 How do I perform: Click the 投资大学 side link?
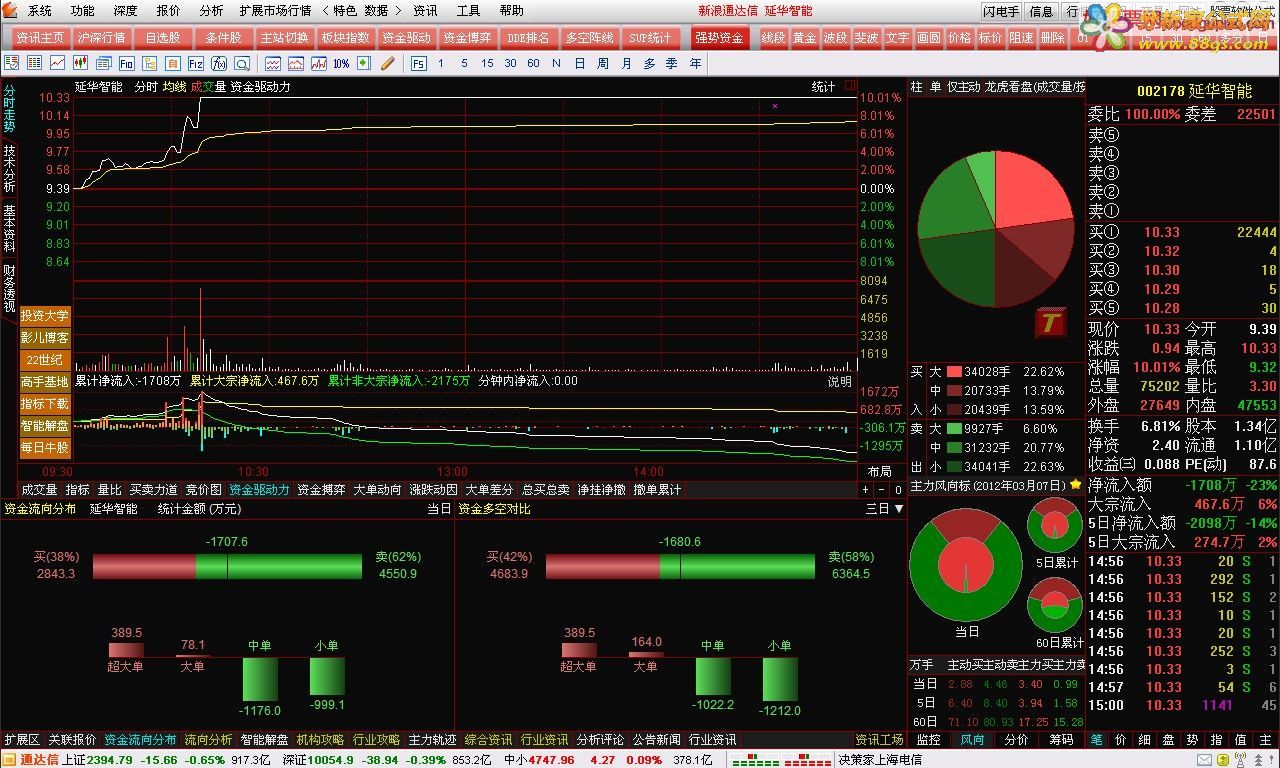[45, 315]
